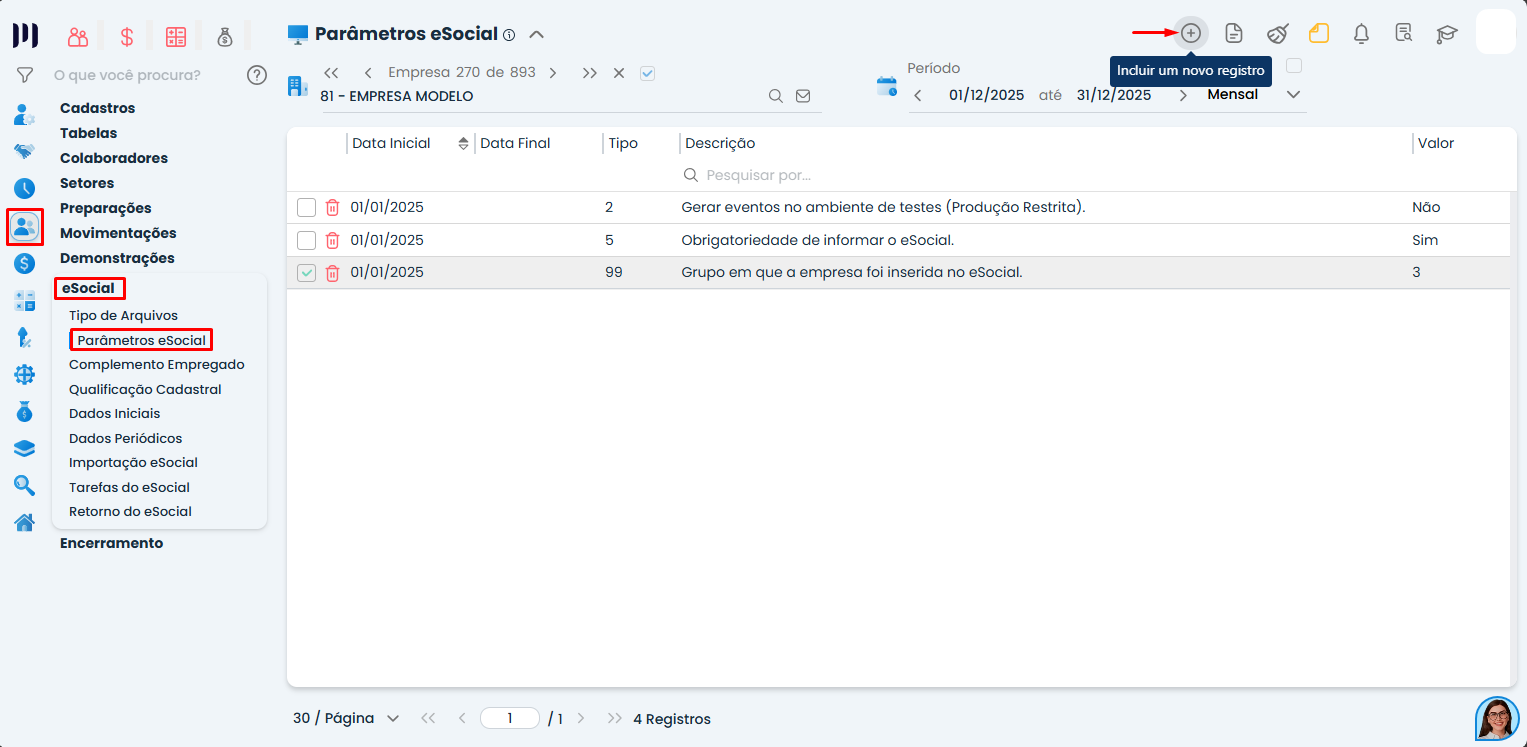Jump to last company with double right arrows
Screen dimensions: 1527x747
tap(590, 73)
